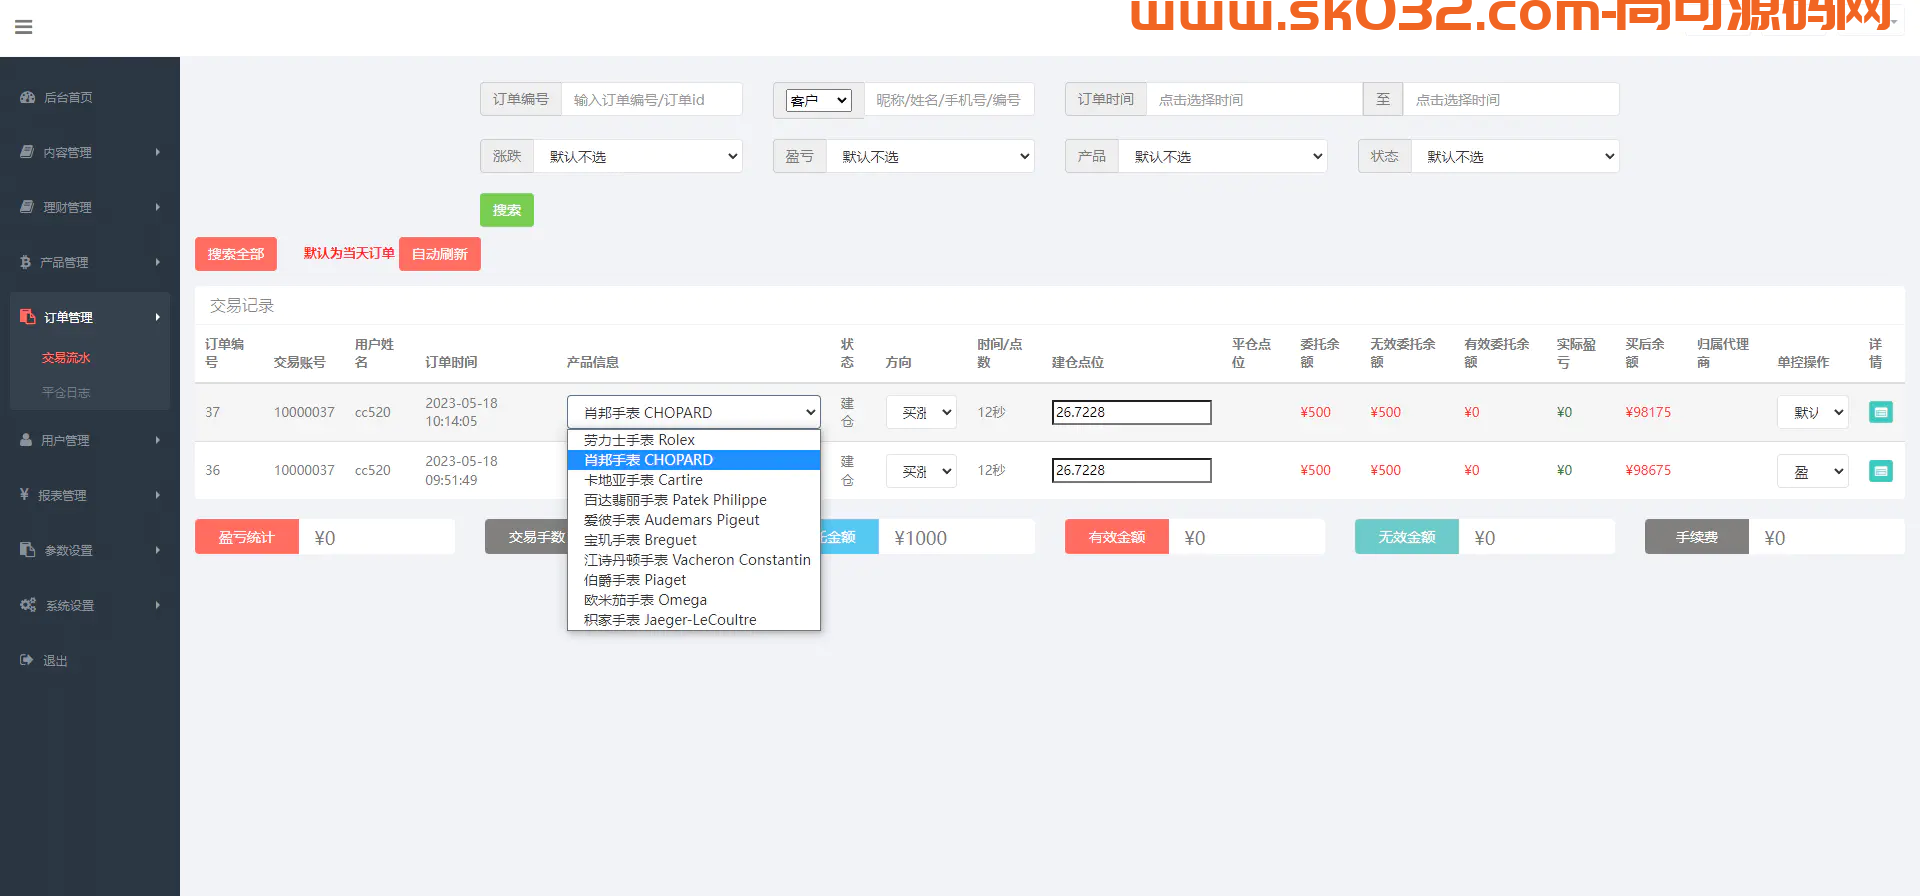Select the highlighted 肖邦手表 CHOPARD option

694,460
